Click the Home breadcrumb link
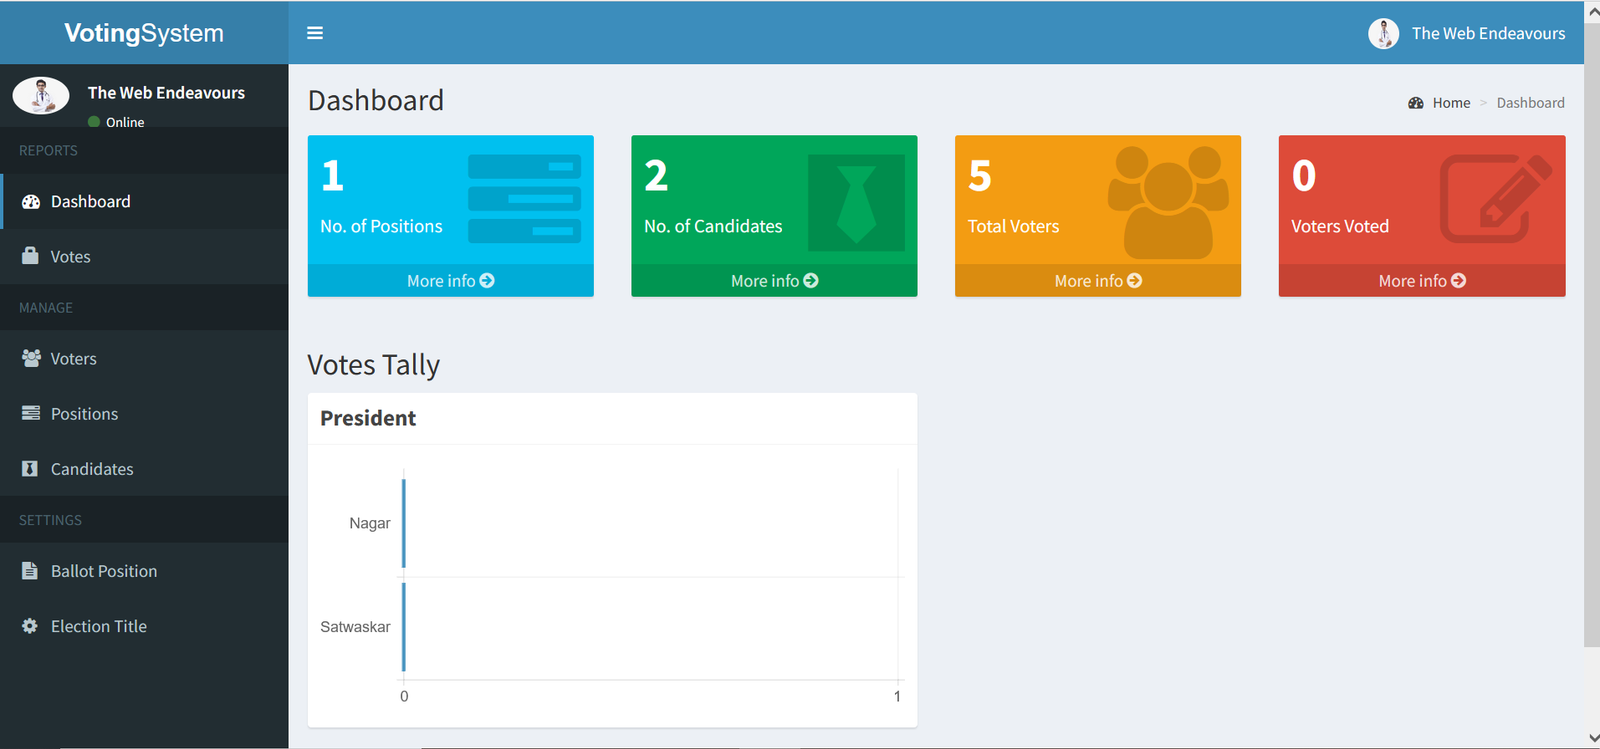The width and height of the screenshot is (1600, 749). 1450,103
